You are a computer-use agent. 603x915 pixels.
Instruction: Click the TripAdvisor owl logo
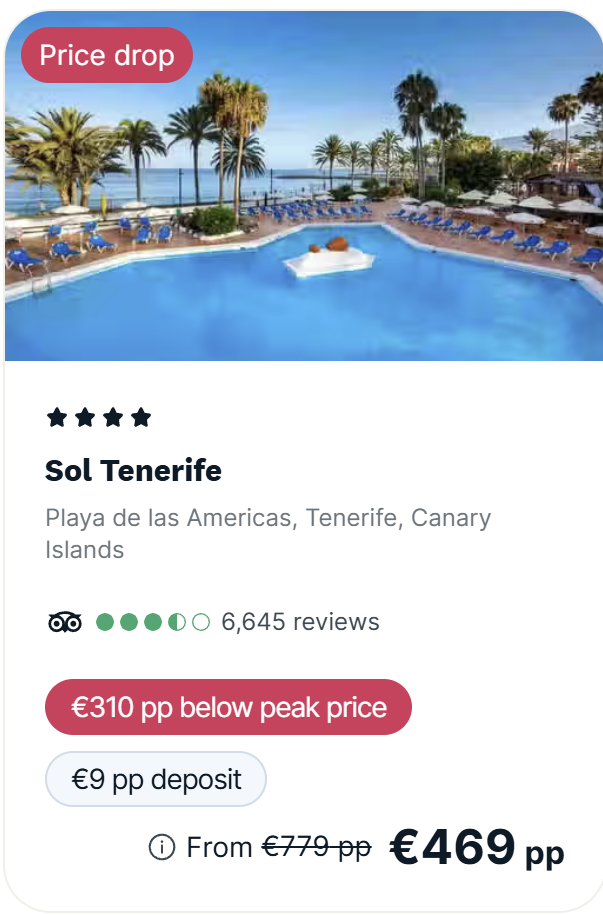pos(65,622)
